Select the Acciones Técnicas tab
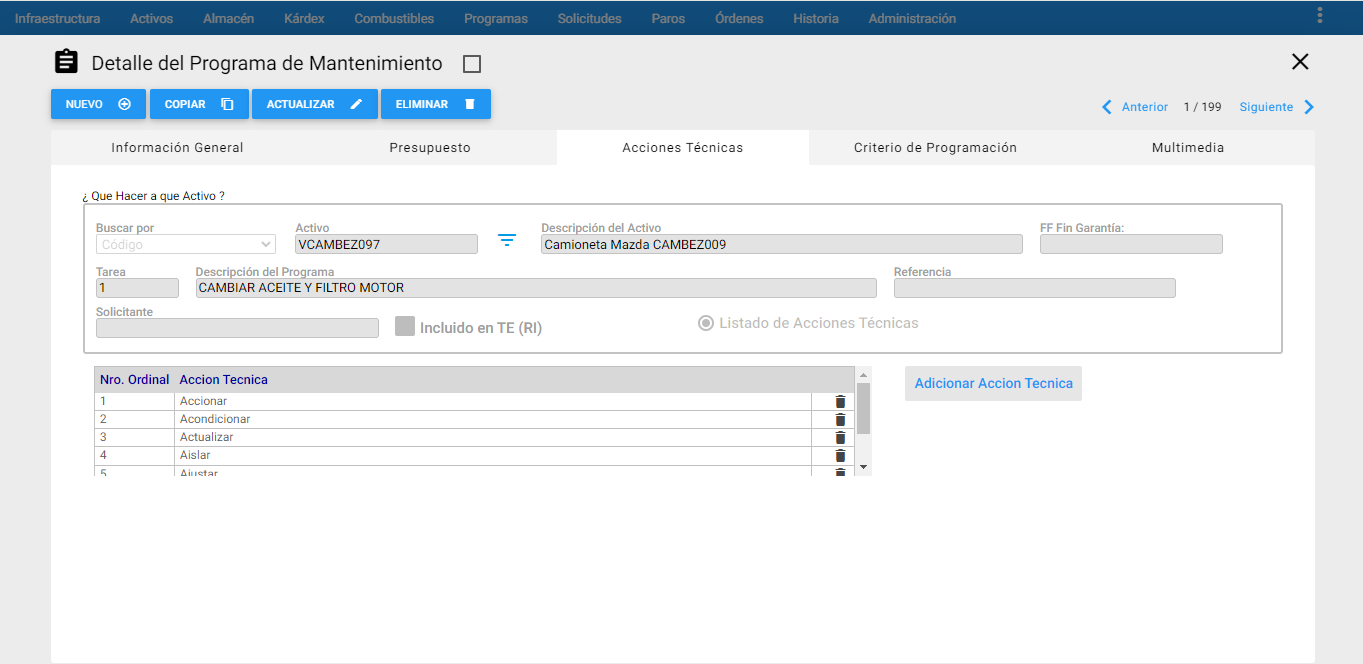Image resolution: width=1363 pixels, height=664 pixels. [x=683, y=147]
